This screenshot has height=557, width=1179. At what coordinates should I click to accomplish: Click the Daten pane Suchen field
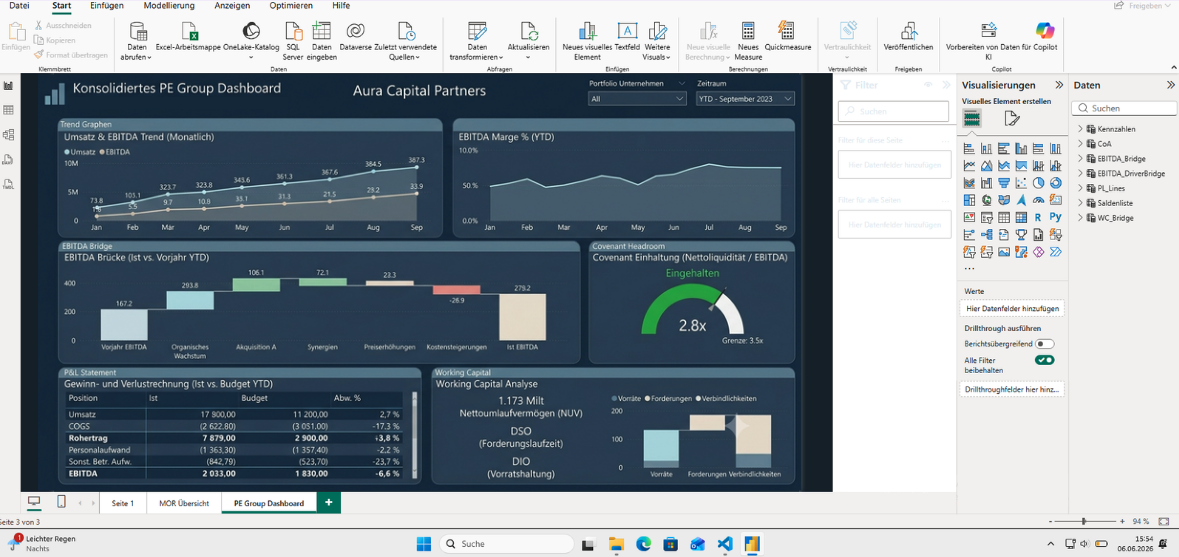[x=1124, y=108]
